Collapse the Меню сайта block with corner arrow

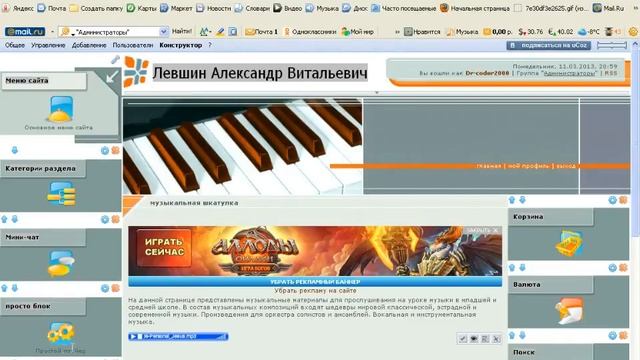coord(112,77)
